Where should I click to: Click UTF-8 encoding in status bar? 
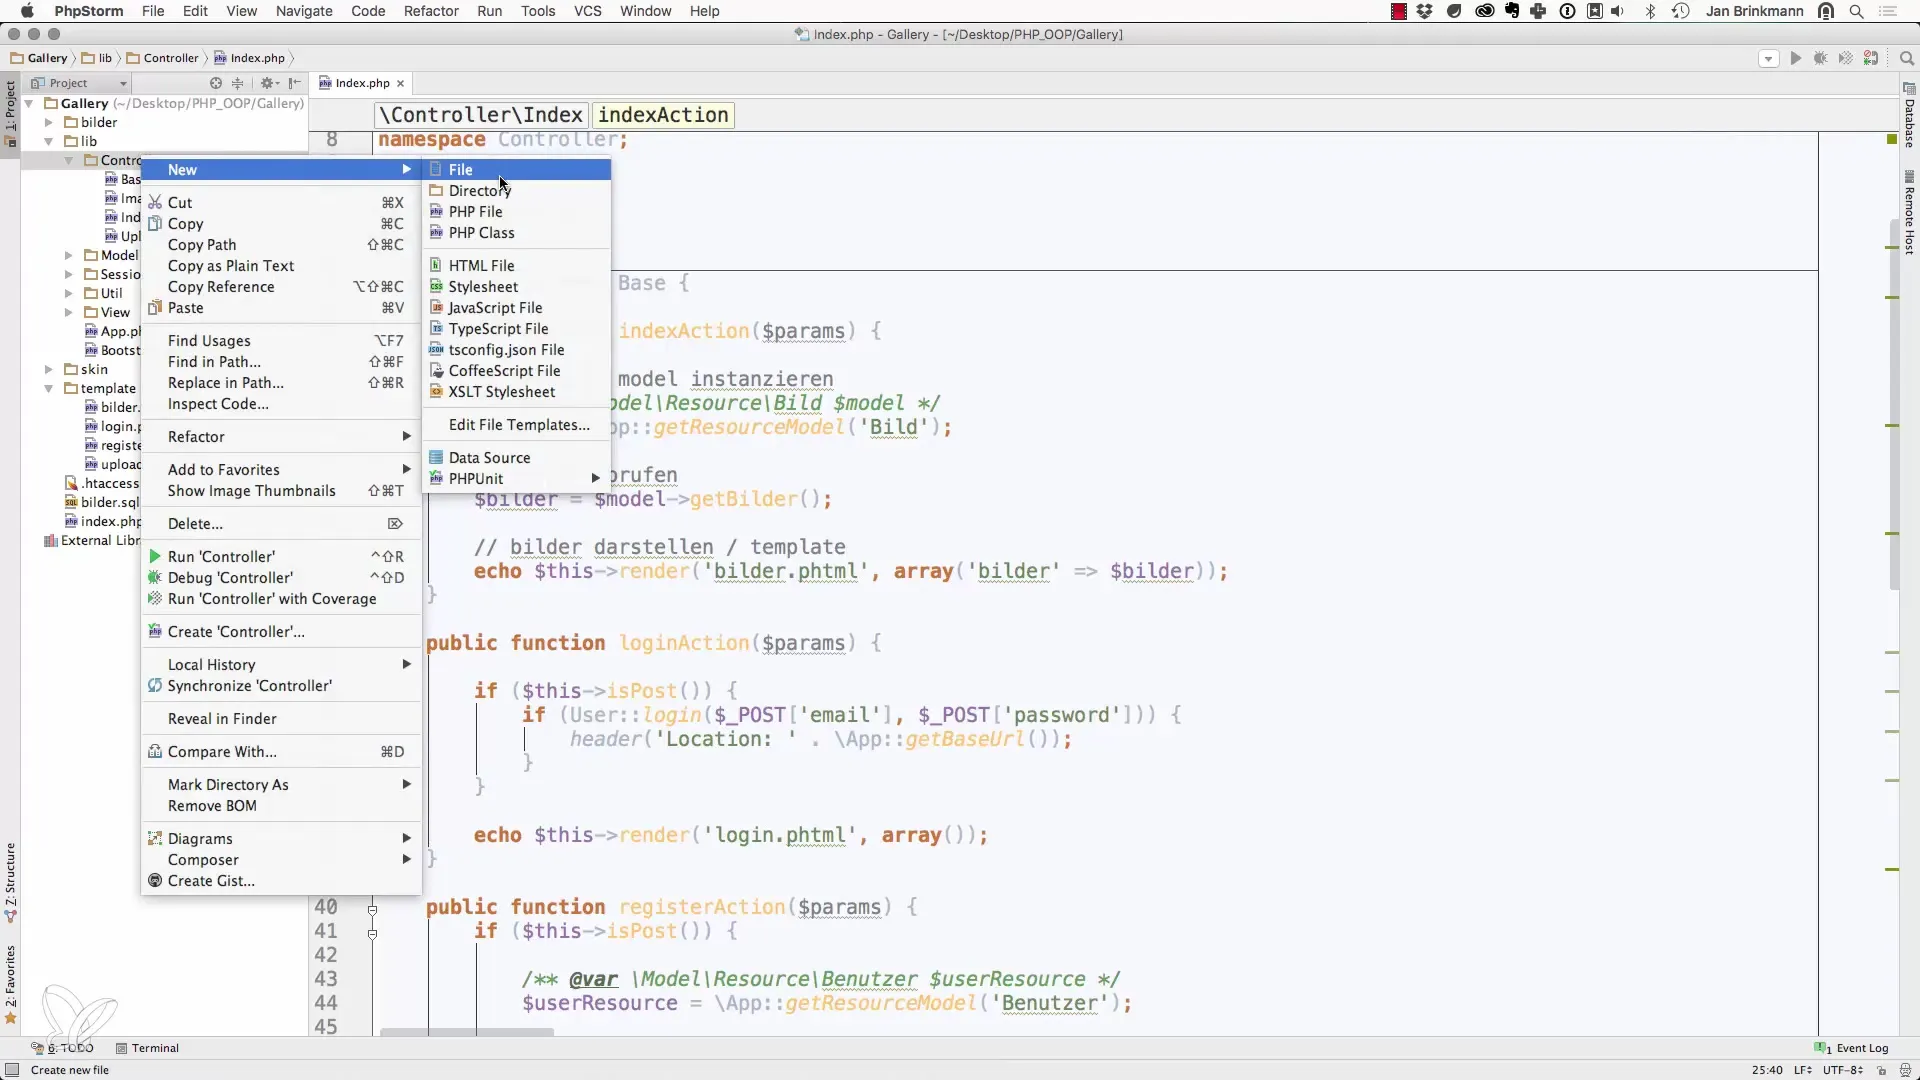1841,1071
